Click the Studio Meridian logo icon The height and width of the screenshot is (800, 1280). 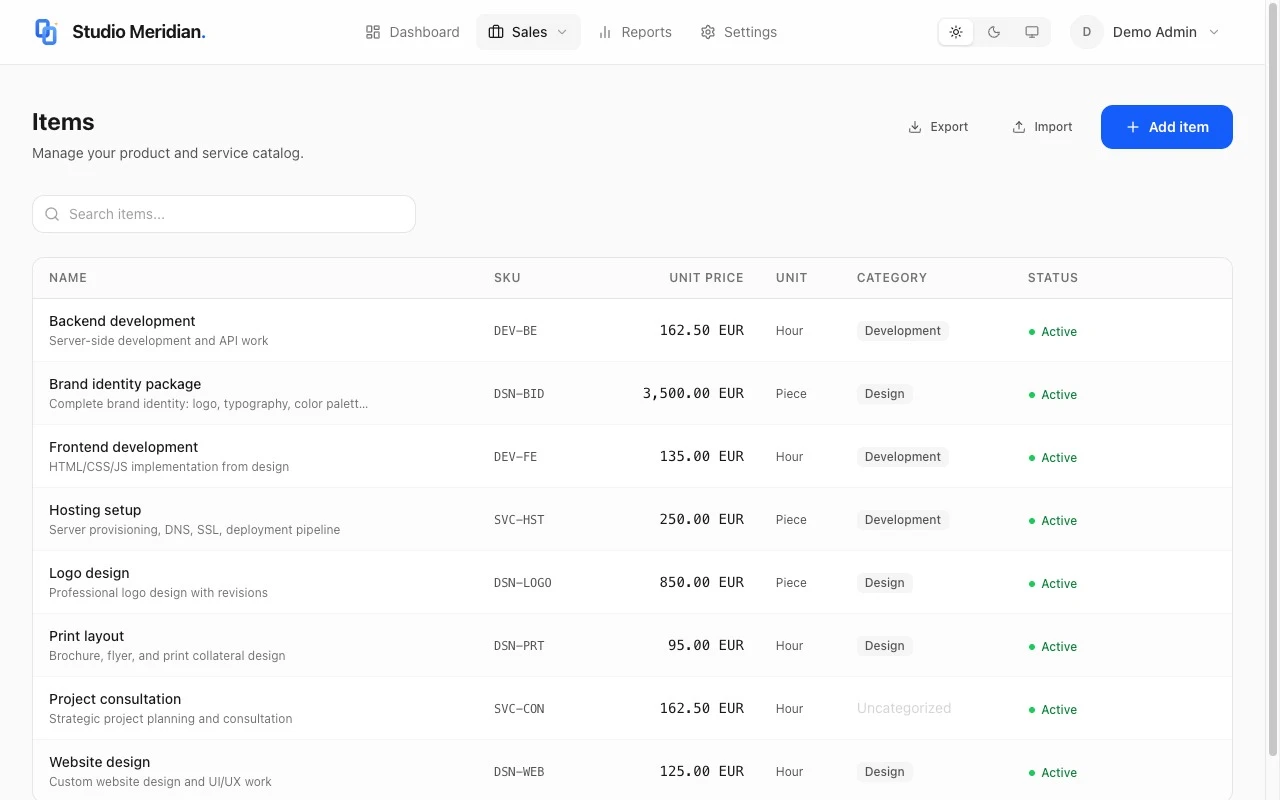click(46, 32)
